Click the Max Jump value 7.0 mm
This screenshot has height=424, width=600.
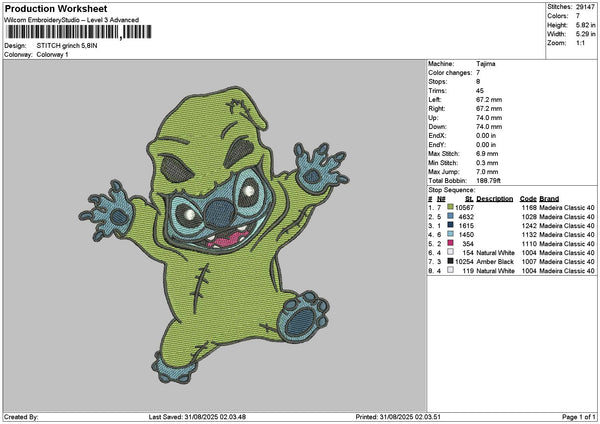[x=487, y=172]
